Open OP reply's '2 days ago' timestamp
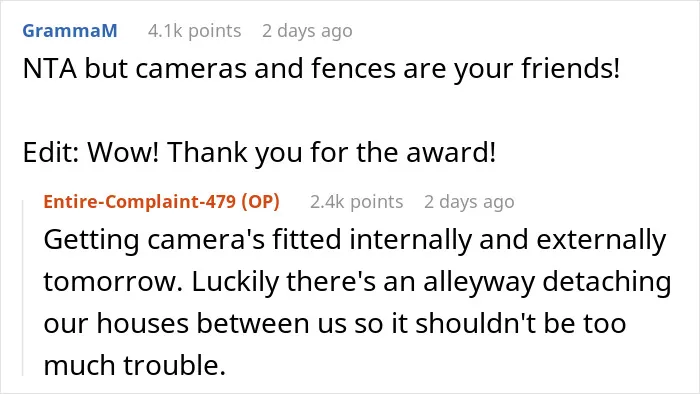The image size is (700, 394). click(x=469, y=202)
